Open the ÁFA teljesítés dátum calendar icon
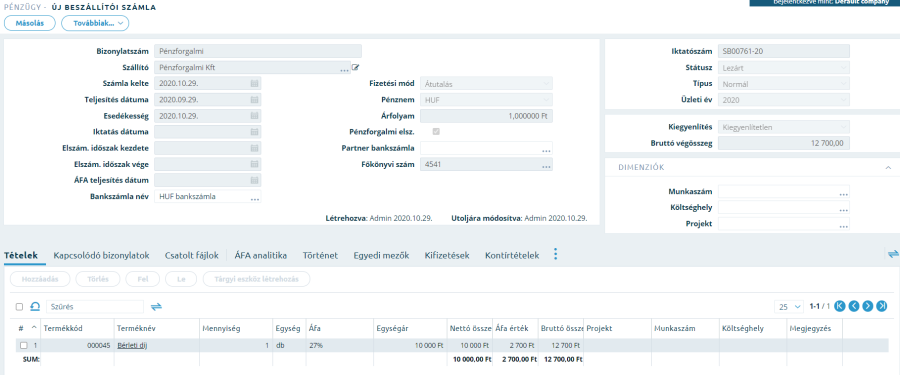 pyautogui.click(x=254, y=180)
